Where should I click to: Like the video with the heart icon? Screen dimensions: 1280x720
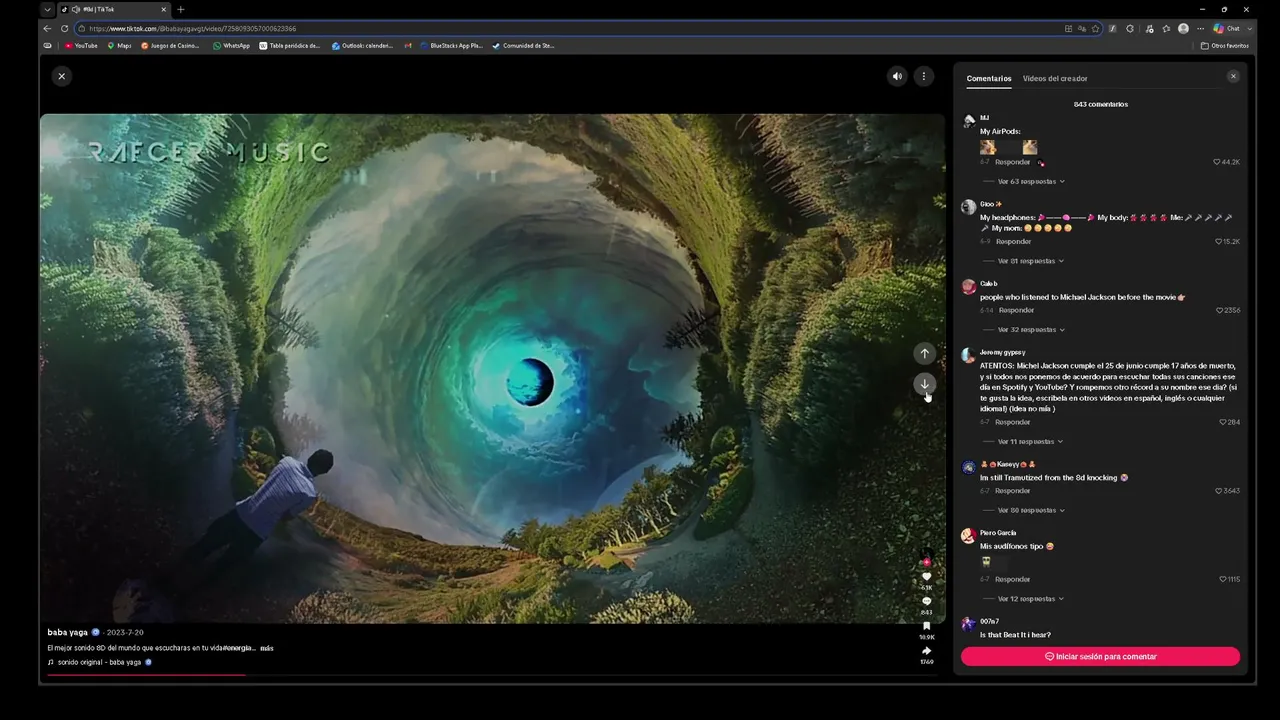pos(926,576)
